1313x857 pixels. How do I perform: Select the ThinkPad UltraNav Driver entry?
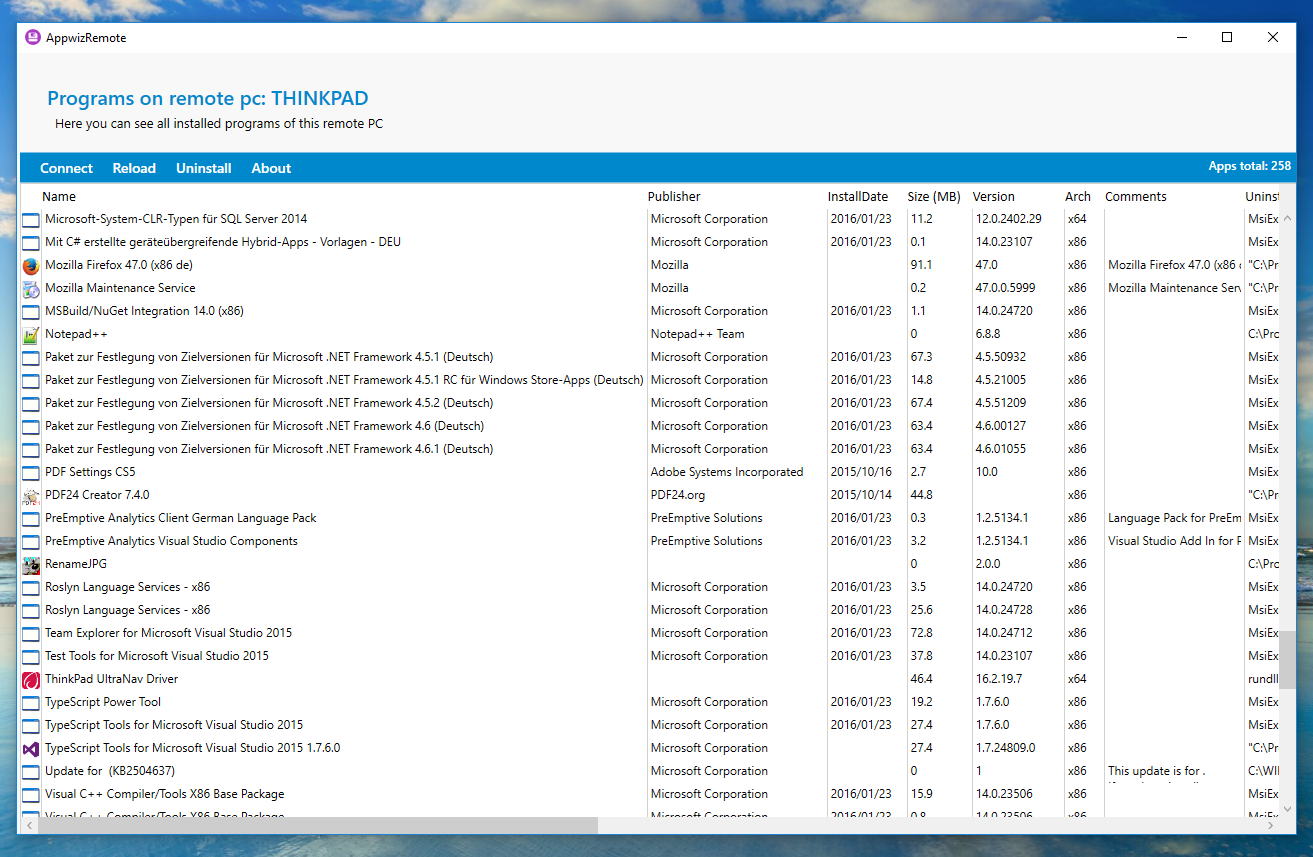click(x=111, y=679)
